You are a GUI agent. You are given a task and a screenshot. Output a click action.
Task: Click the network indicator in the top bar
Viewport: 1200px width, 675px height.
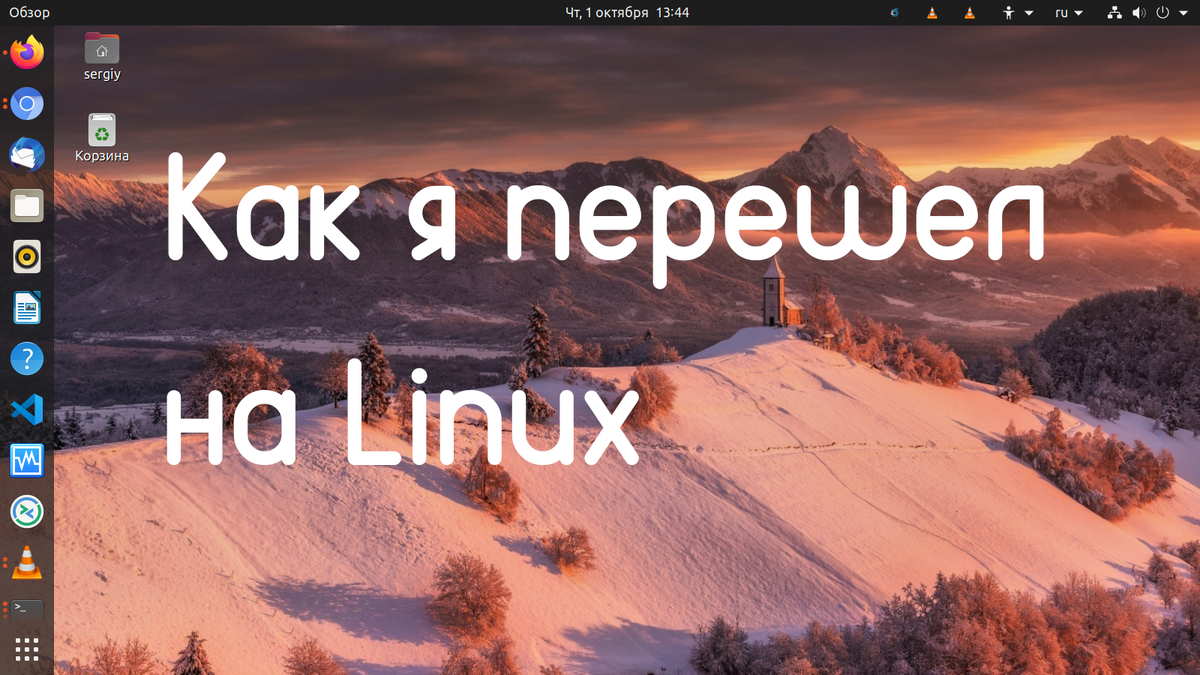coord(1114,13)
